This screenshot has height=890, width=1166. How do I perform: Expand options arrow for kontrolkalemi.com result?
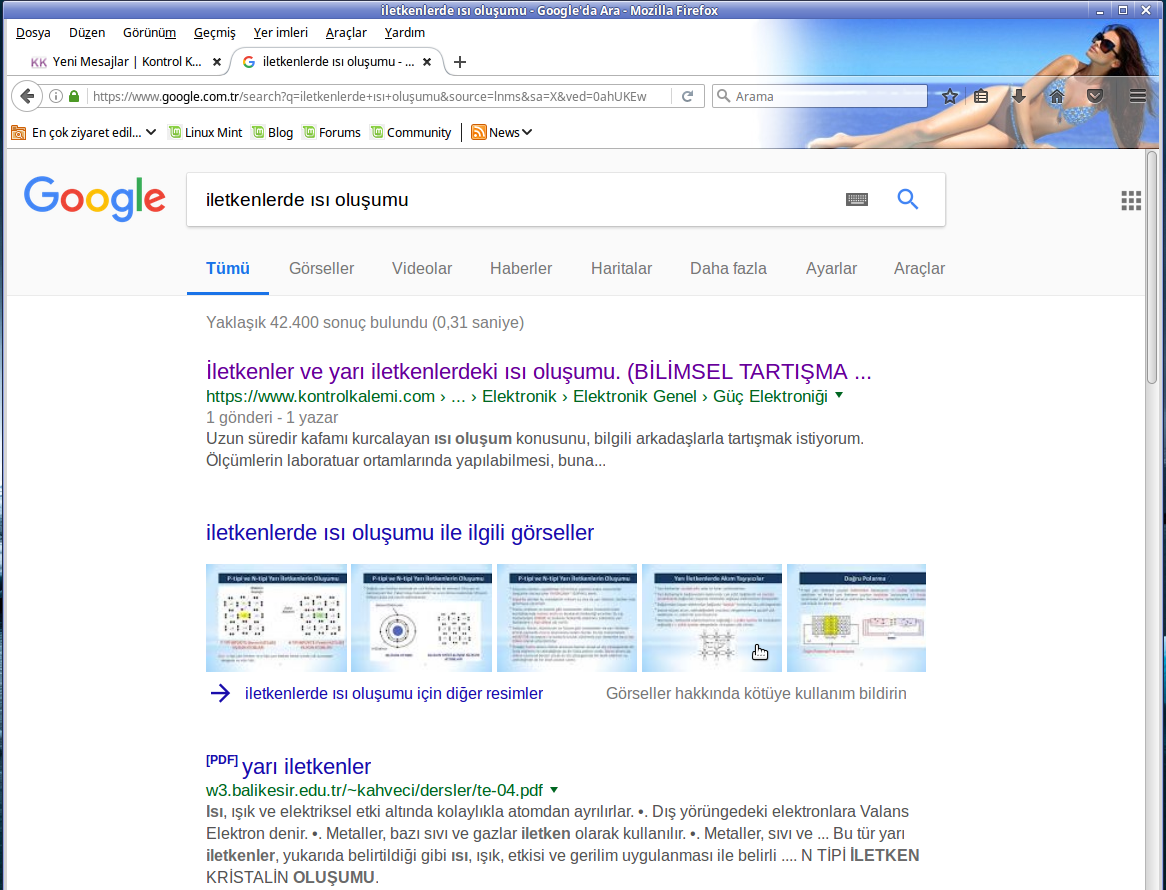point(840,396)
